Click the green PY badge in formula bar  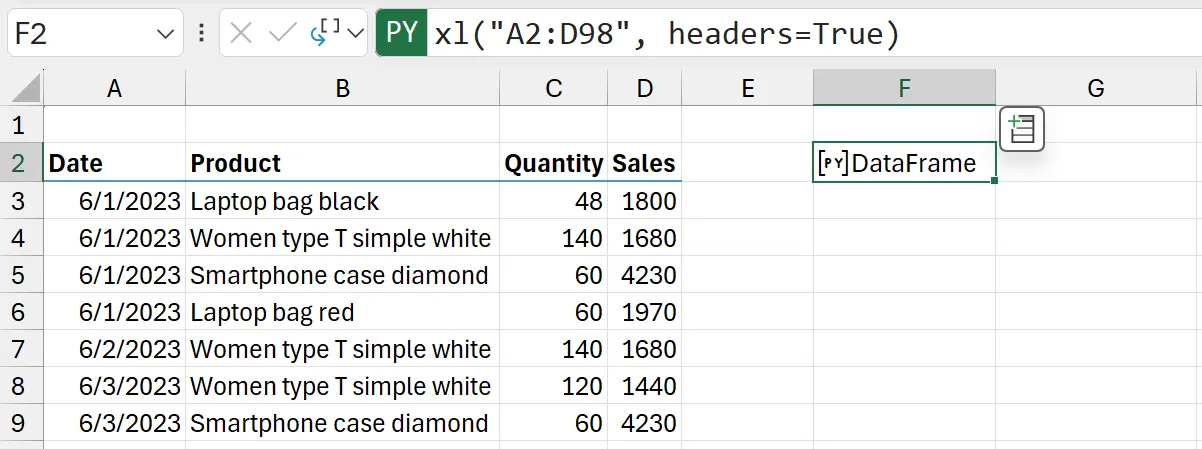(401, 34)
